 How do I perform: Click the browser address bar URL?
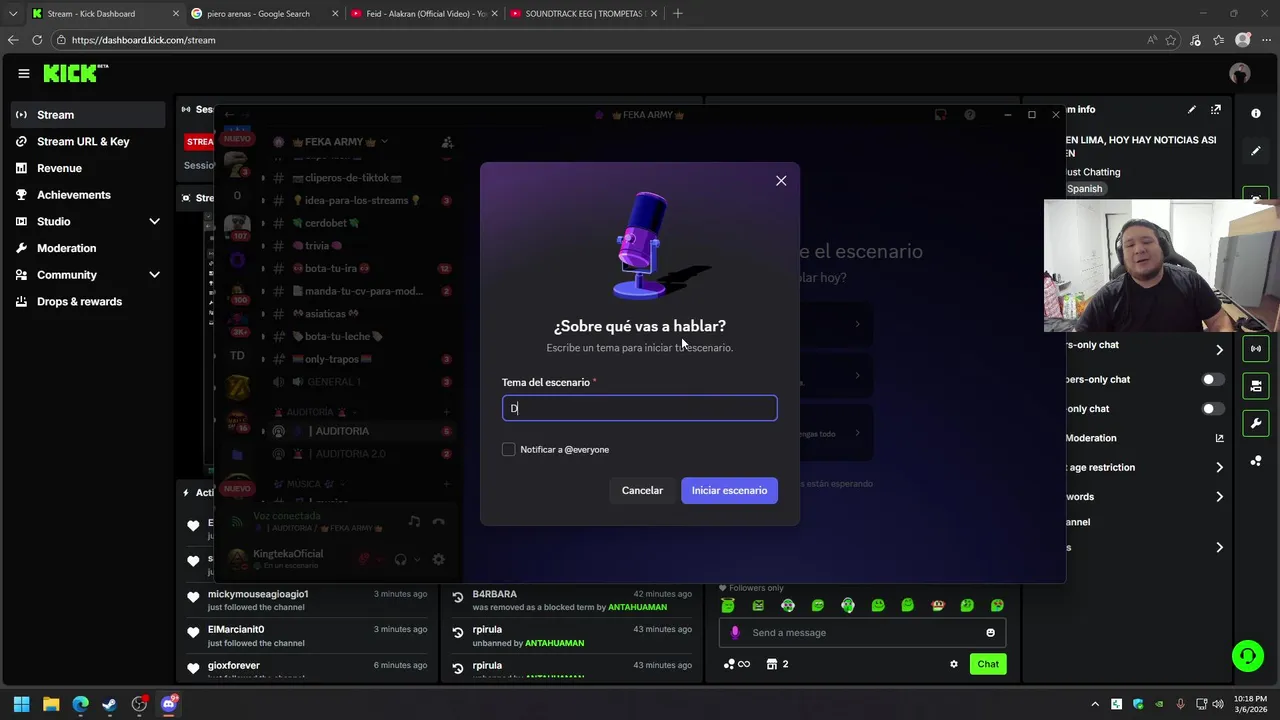pyautogui.click(x=143, y=40)
